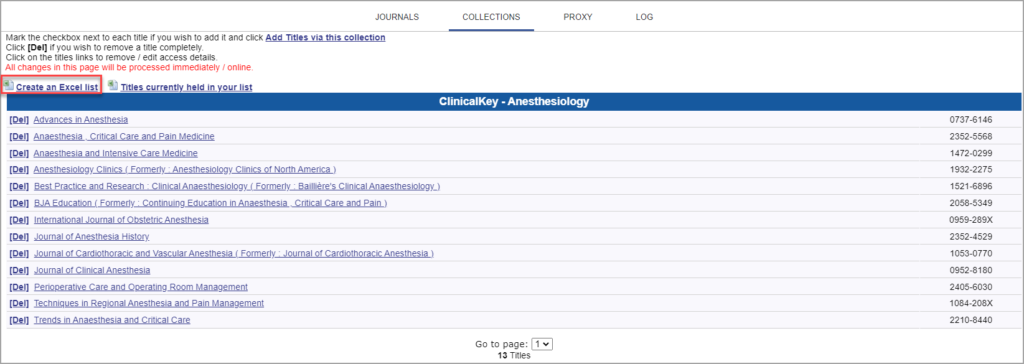This screenshot has width=1024, height=364.
Task: Click the ClinicalKey - Anesthesiology header
Action: coord(513,102)
